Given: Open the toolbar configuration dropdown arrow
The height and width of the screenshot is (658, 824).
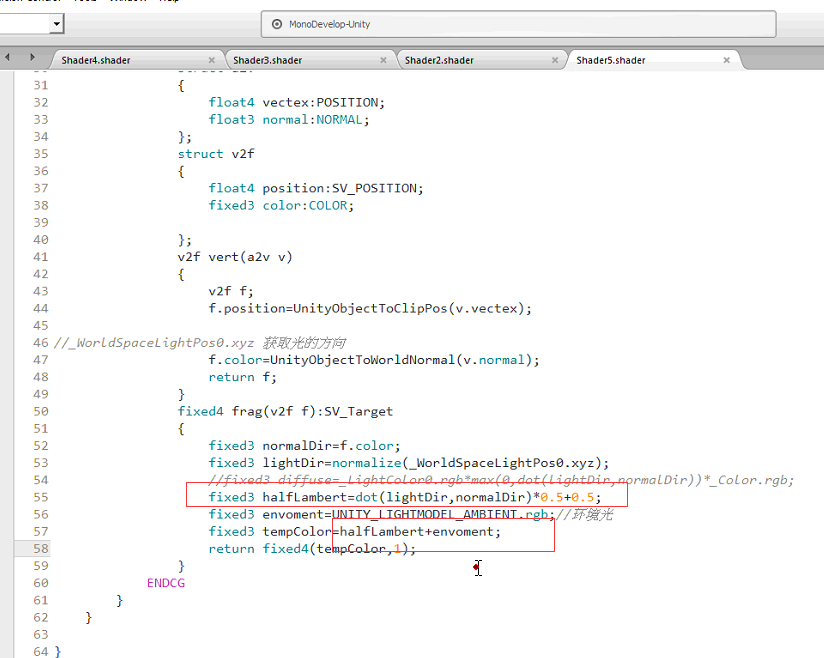Looking at the screenshot, I should (56, 24).
